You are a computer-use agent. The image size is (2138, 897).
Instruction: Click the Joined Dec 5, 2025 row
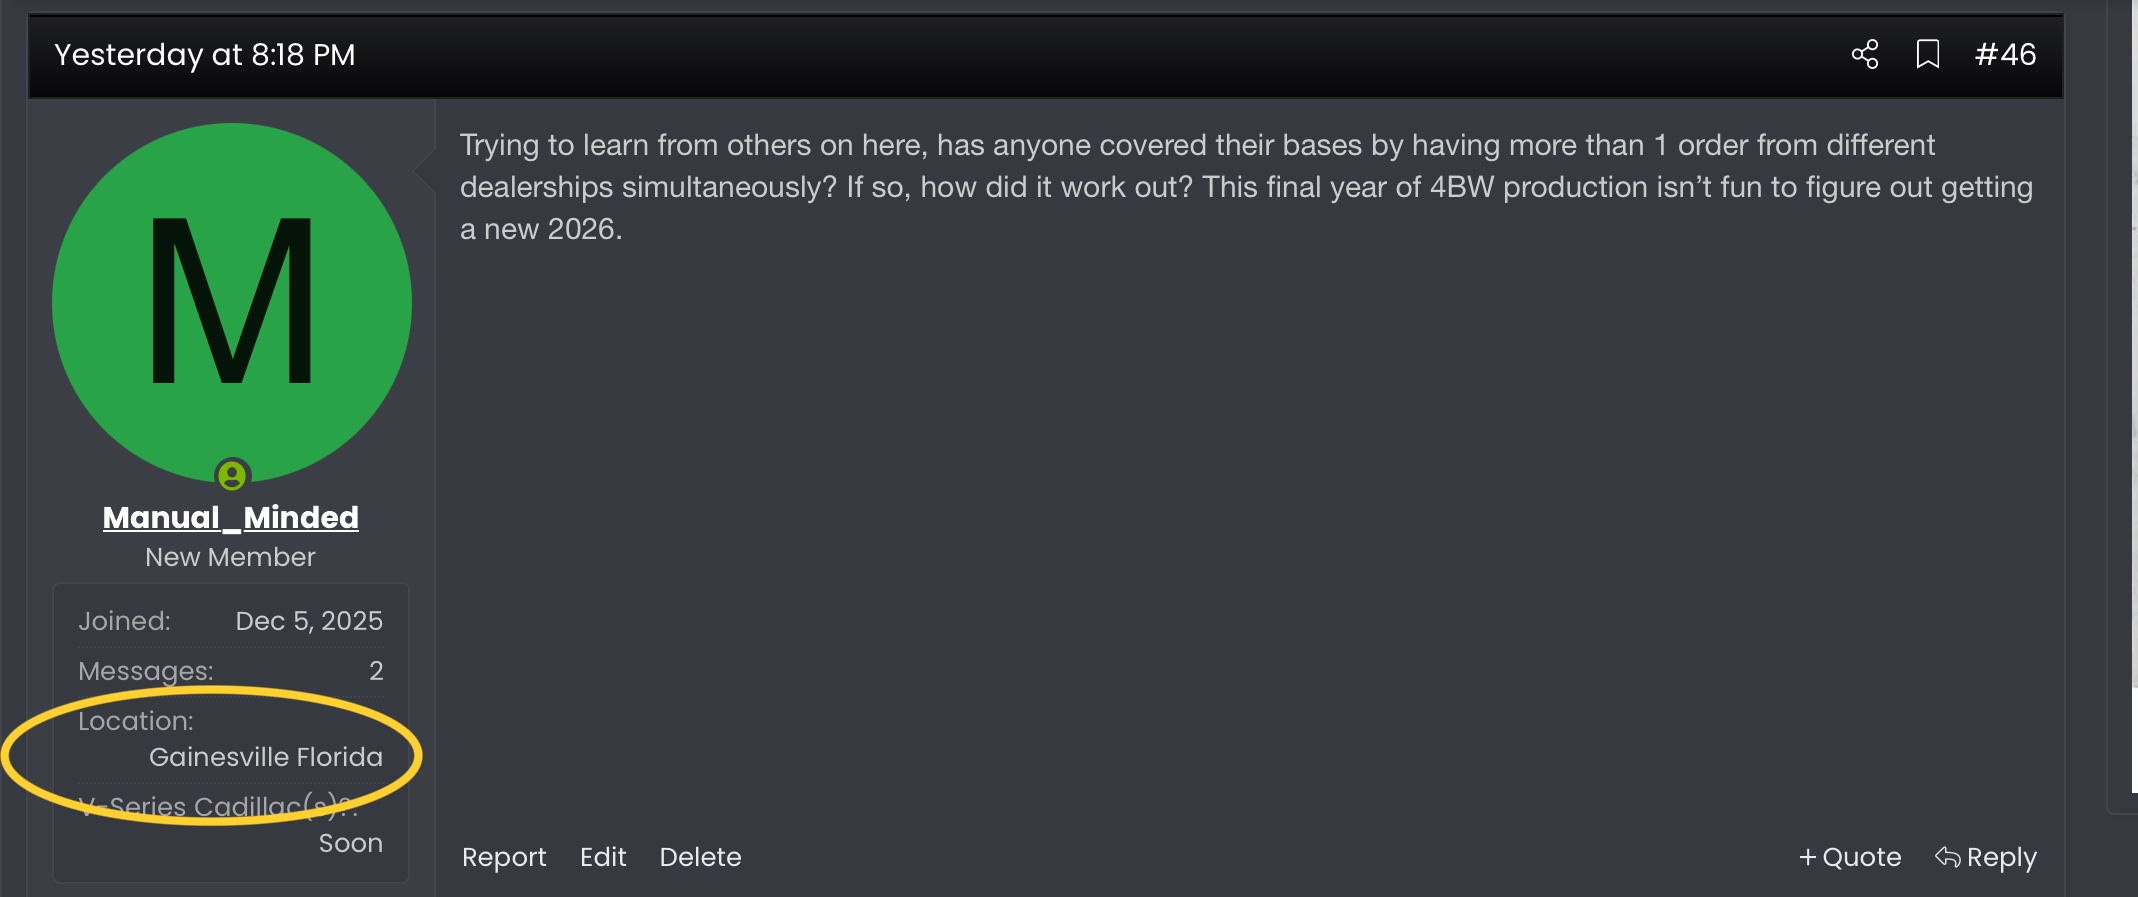[231, 621]
